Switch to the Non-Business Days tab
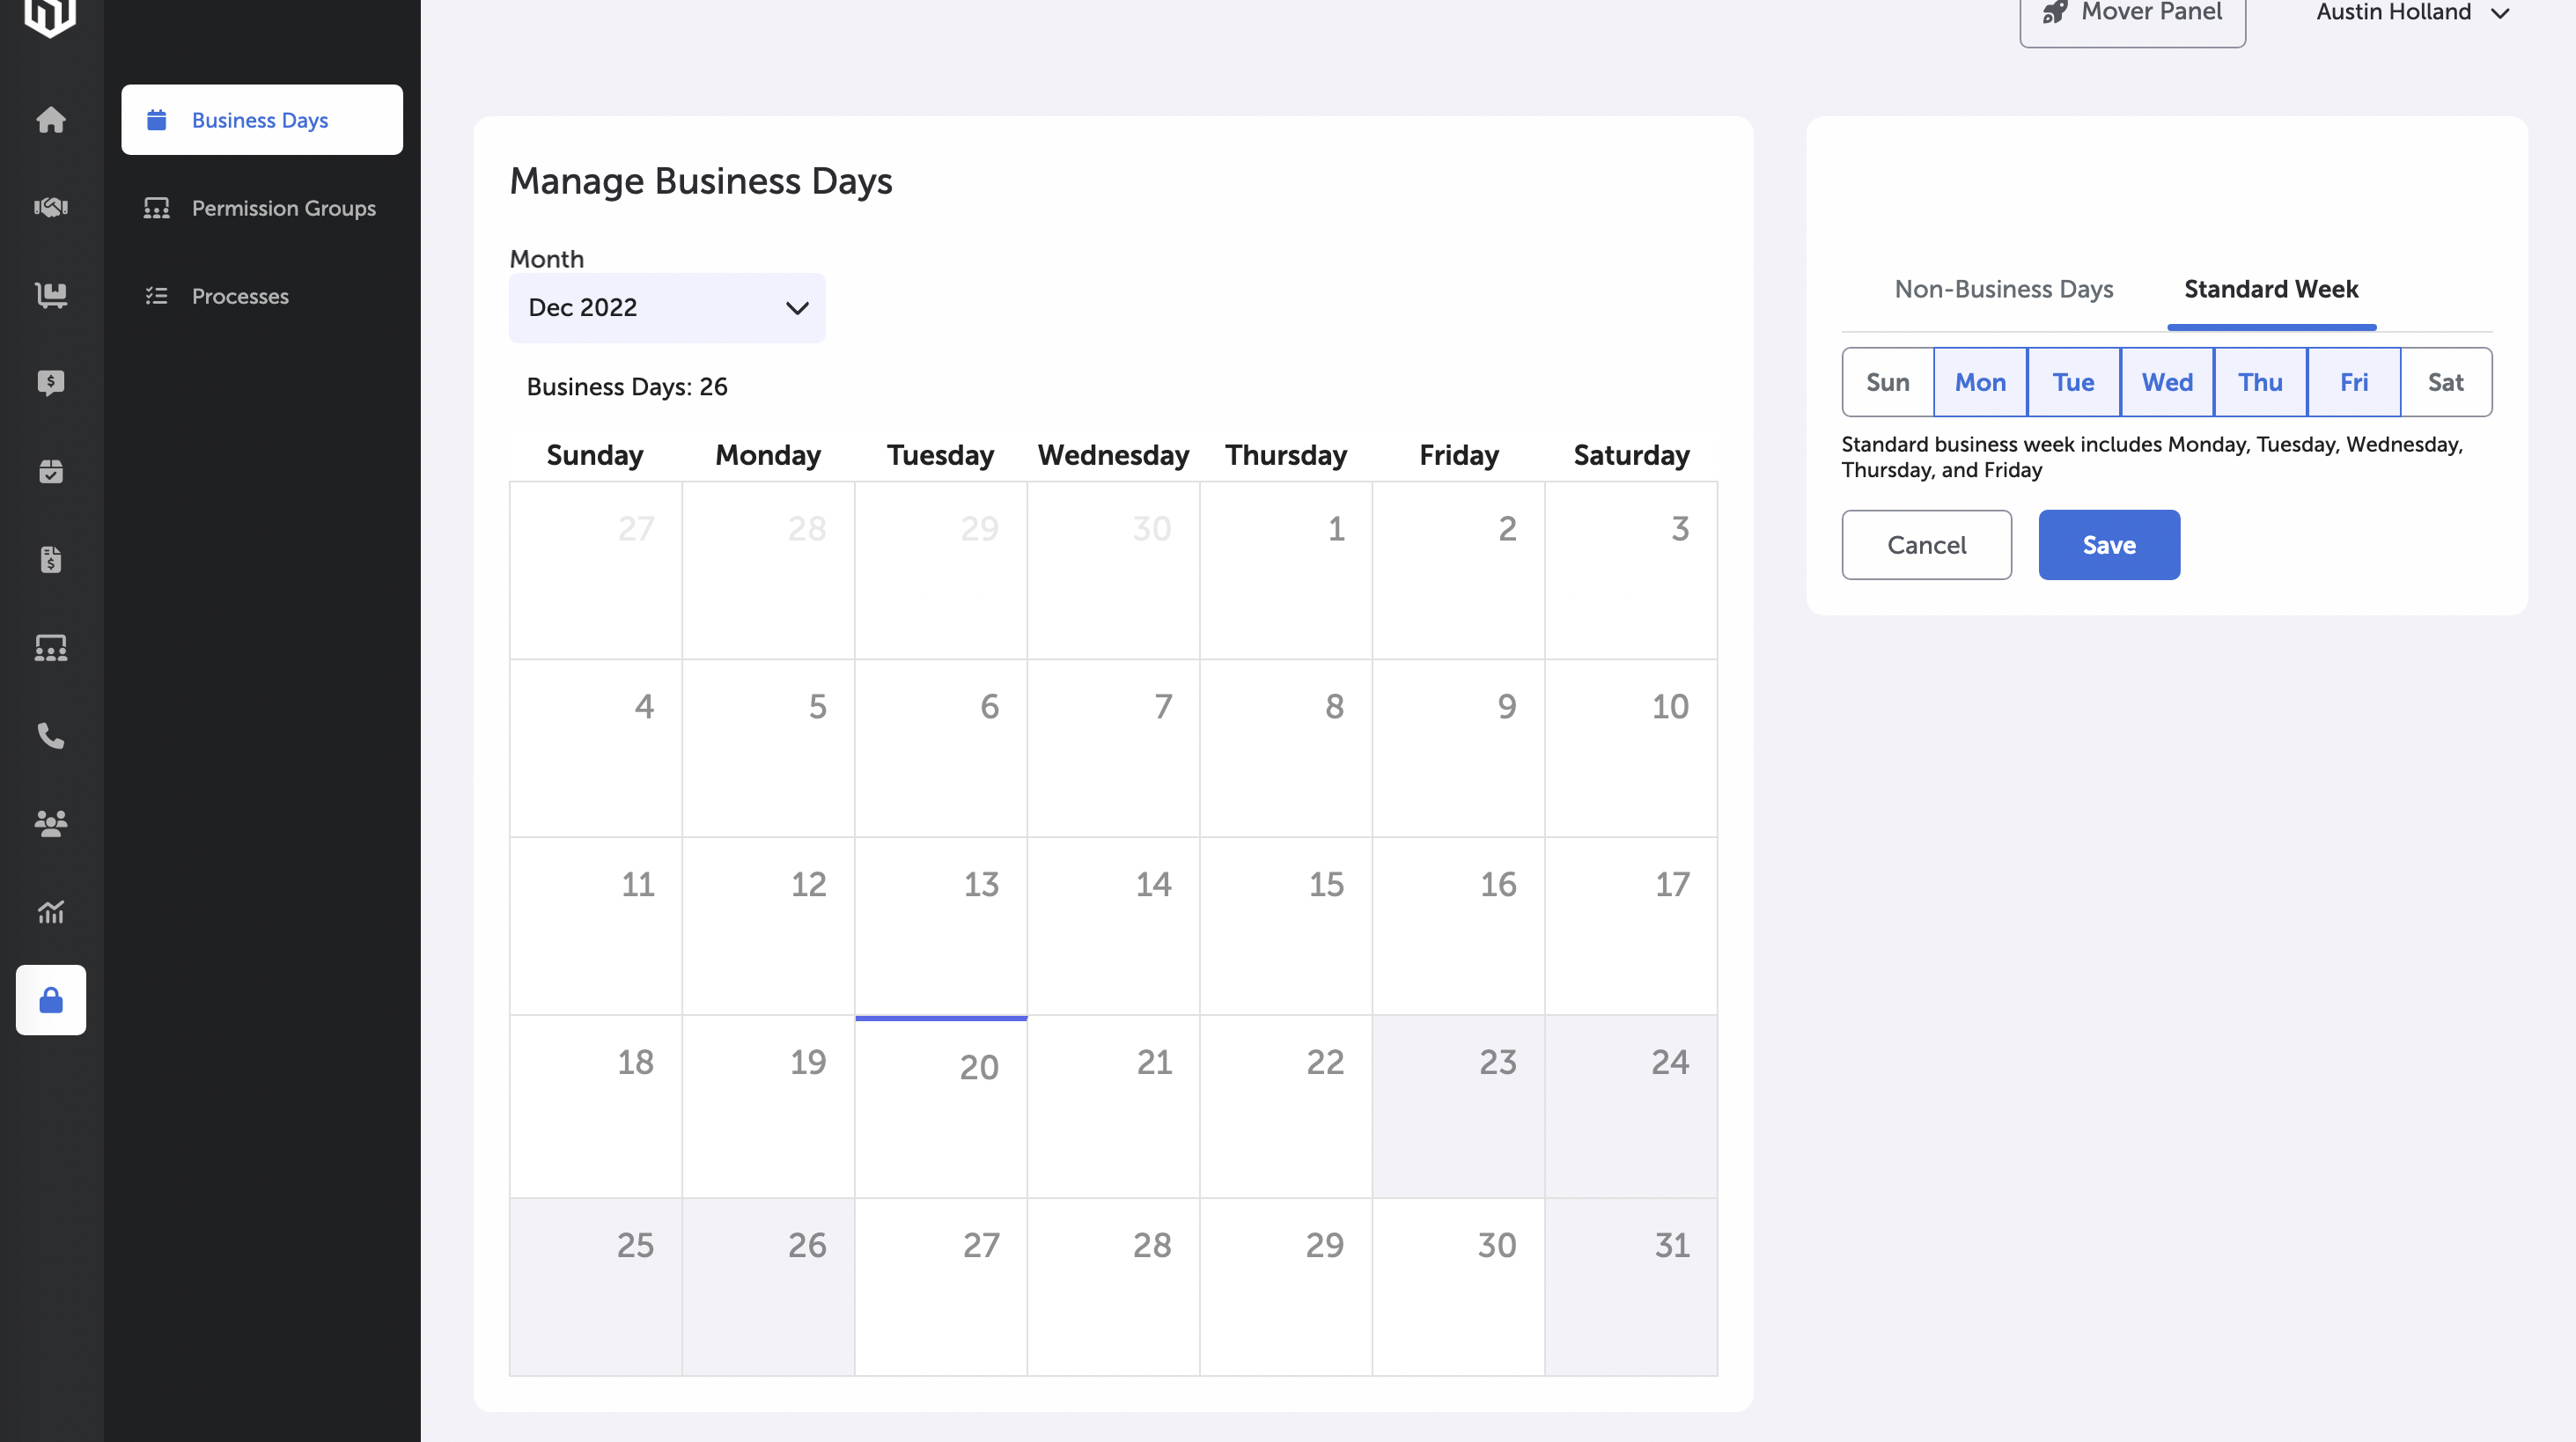Viewport: 2576px width, 1442px height. 2004,289
